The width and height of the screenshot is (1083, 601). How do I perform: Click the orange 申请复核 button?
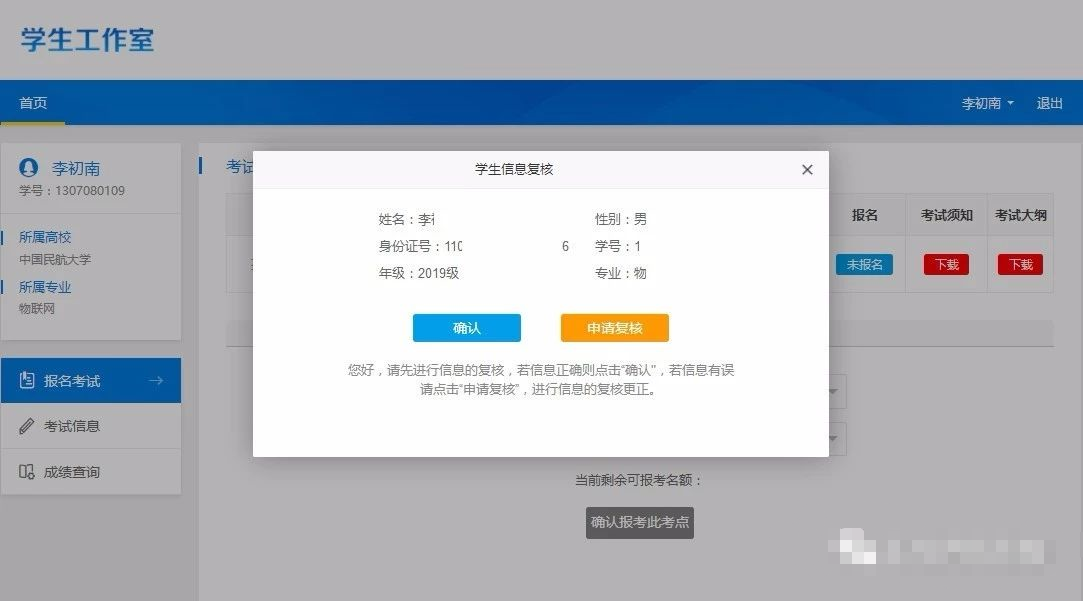tap(614, 328)
